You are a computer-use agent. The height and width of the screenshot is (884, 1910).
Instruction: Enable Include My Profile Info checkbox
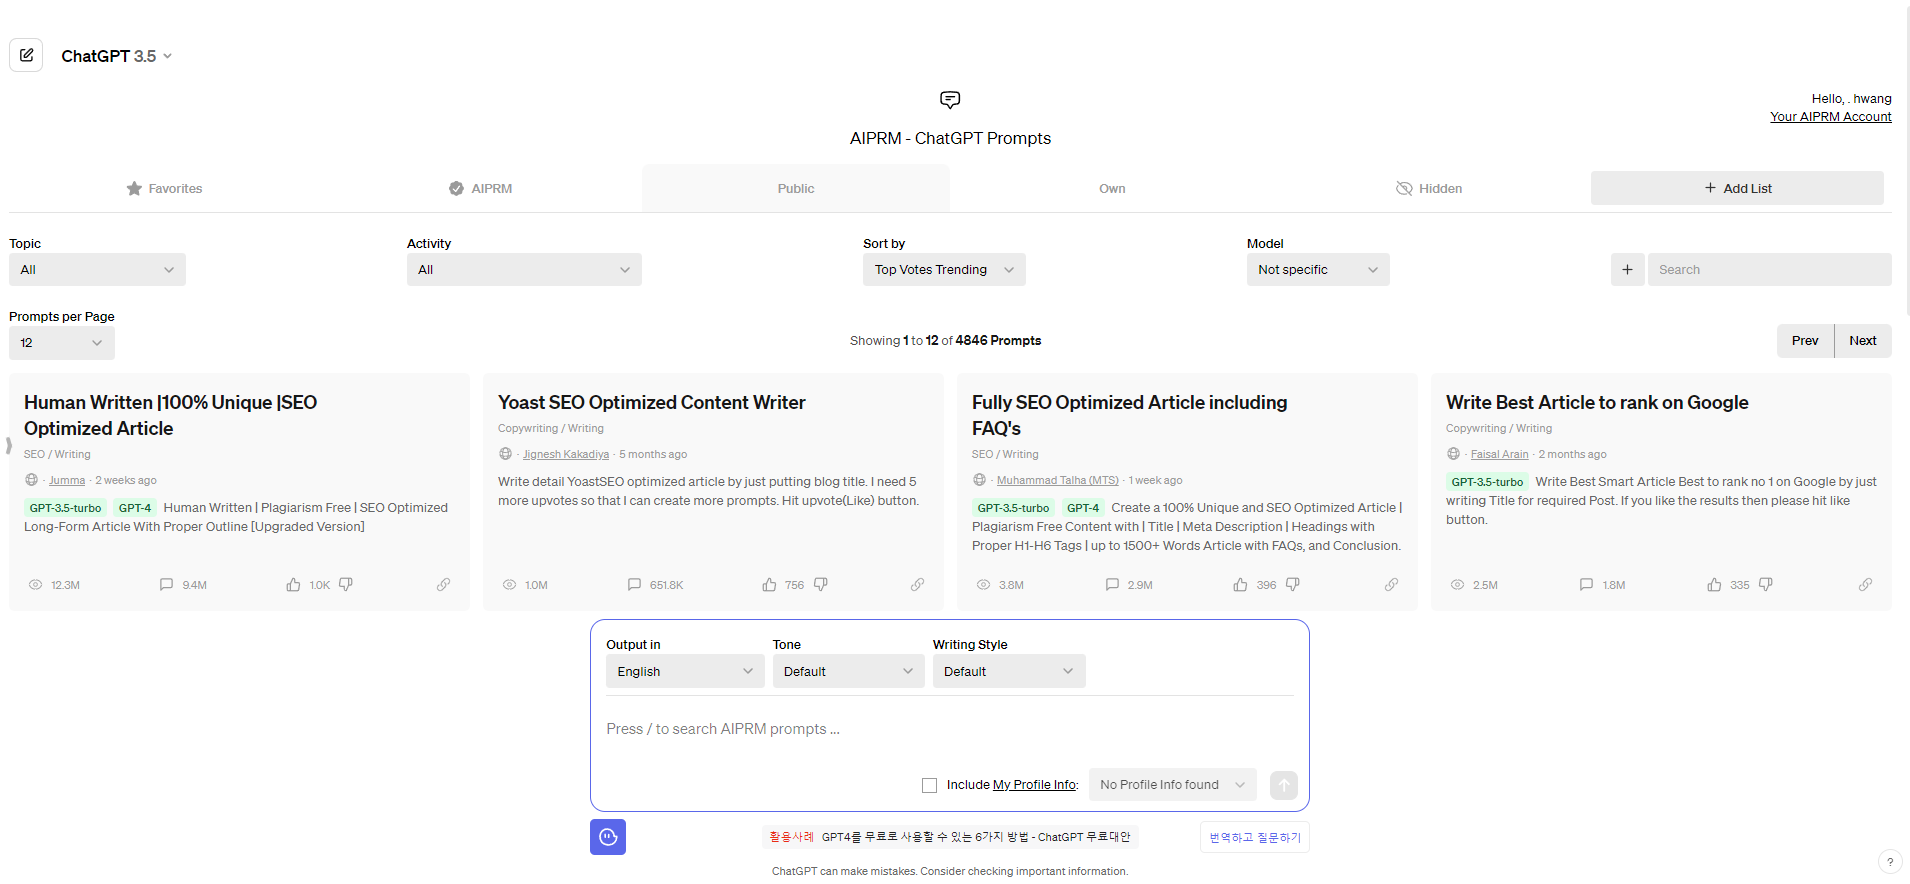(929, 785)
